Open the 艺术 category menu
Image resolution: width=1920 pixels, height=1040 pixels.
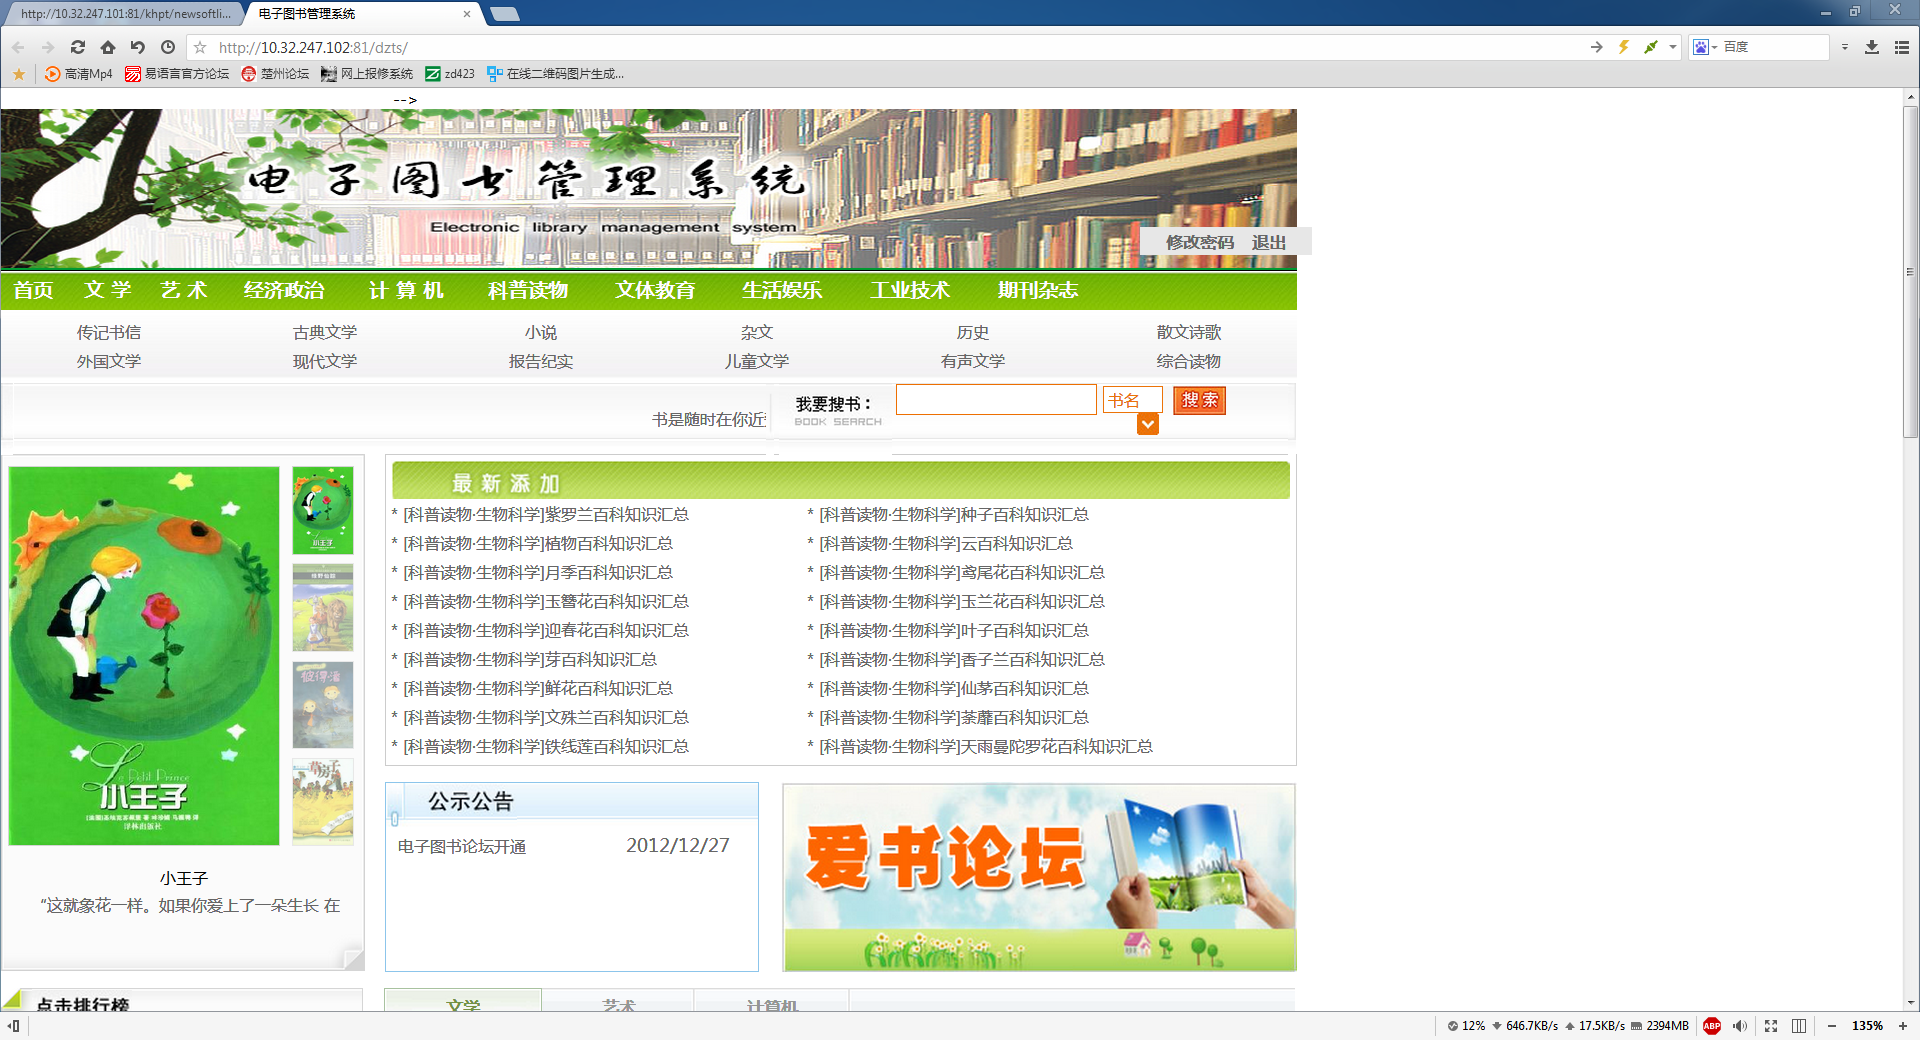click(184, 290)
